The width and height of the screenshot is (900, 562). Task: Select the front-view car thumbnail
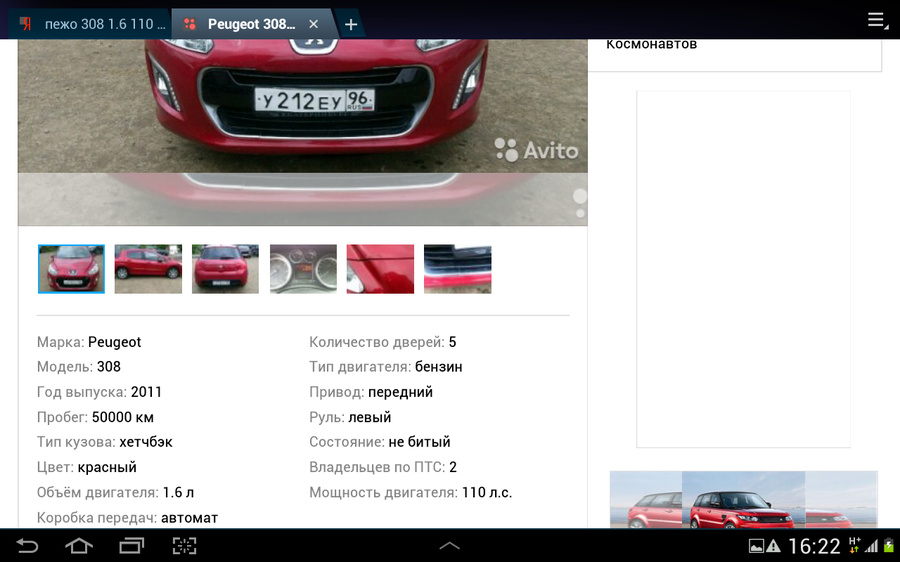click(71, 269)
